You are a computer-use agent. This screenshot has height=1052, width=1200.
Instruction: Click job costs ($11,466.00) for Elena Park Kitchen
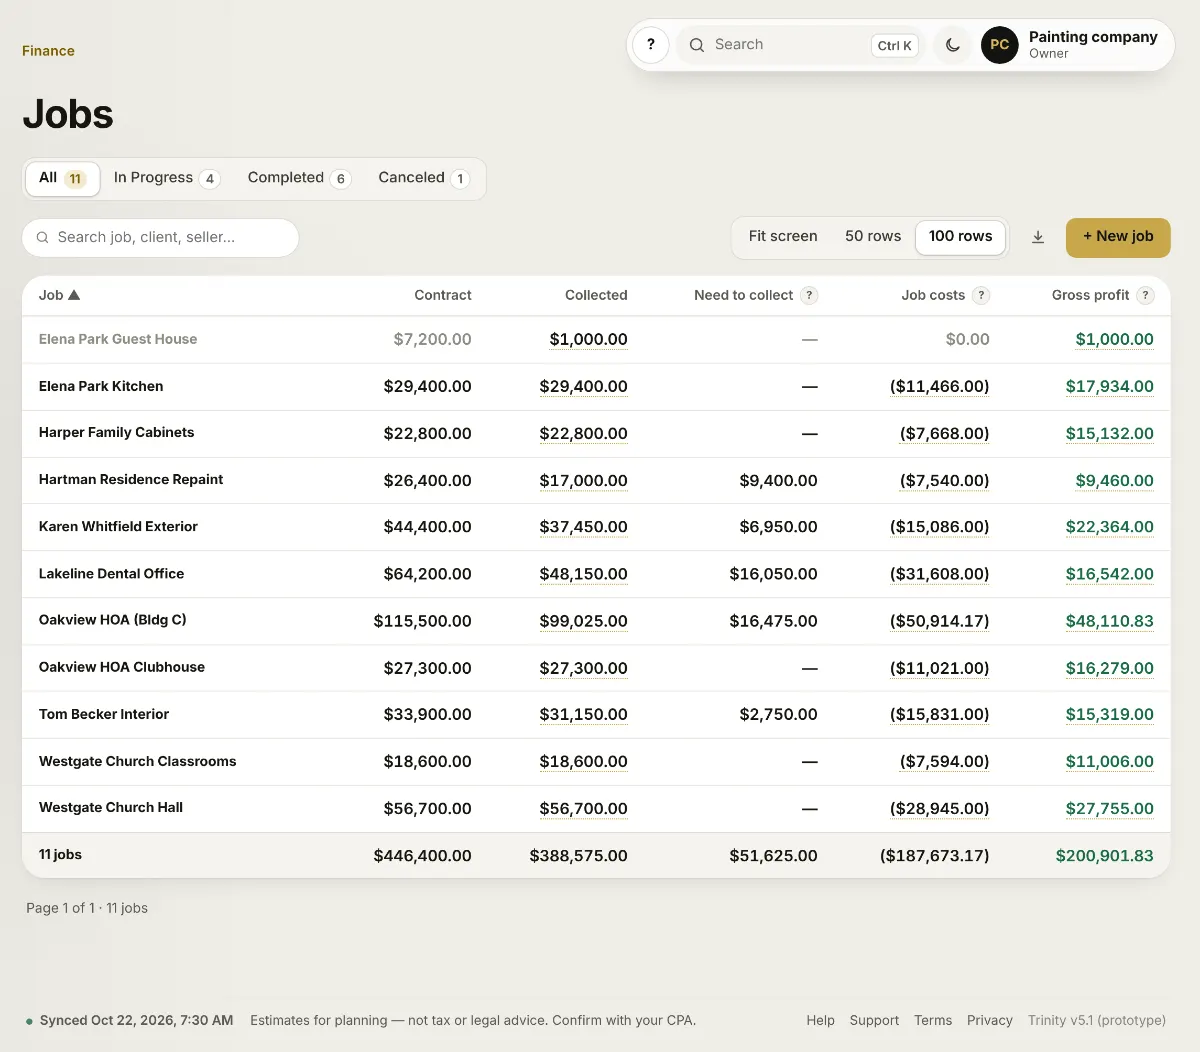939,386
